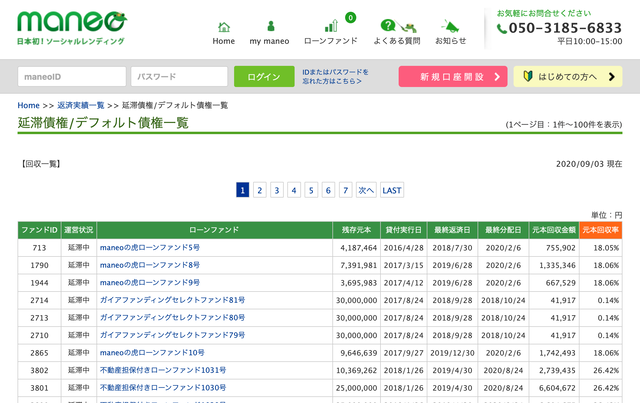Go to pagination page 3
The image size is (640, 403).
pos(277,190)
